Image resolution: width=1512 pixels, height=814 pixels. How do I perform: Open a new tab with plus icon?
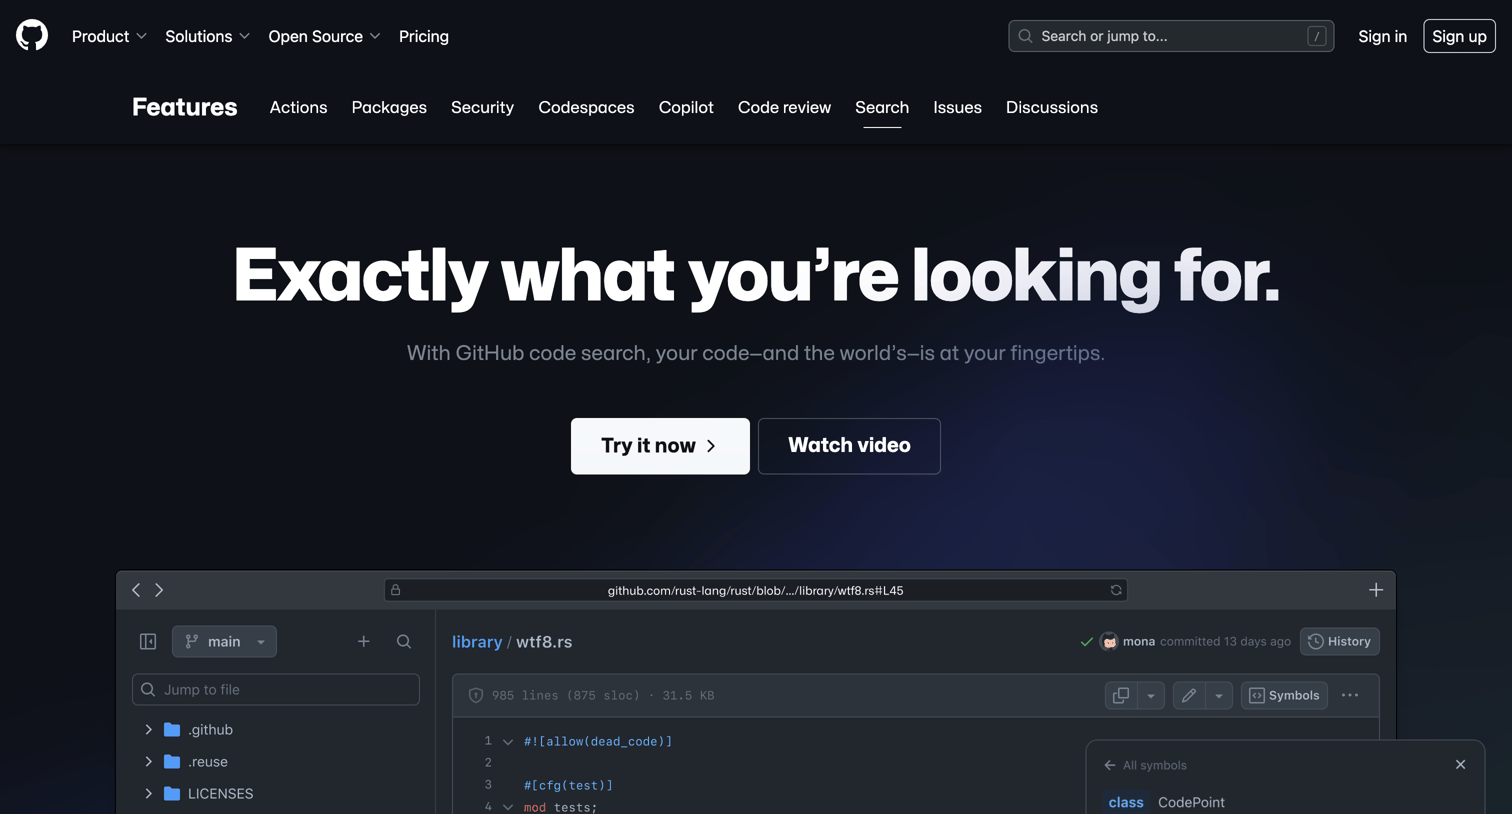[1376, 590]
